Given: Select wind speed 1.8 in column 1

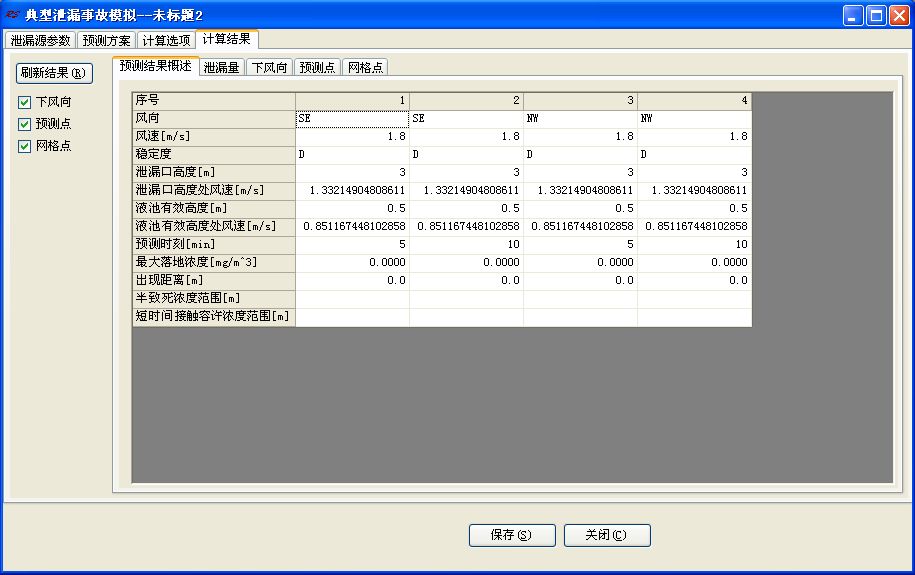Looking at the screenshot, I should pyautogui.click(x=352, y=137).
